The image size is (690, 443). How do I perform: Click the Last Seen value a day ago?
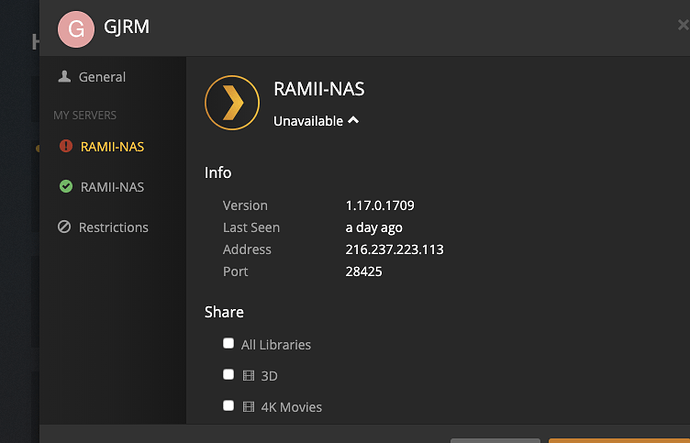pos(374,228)
